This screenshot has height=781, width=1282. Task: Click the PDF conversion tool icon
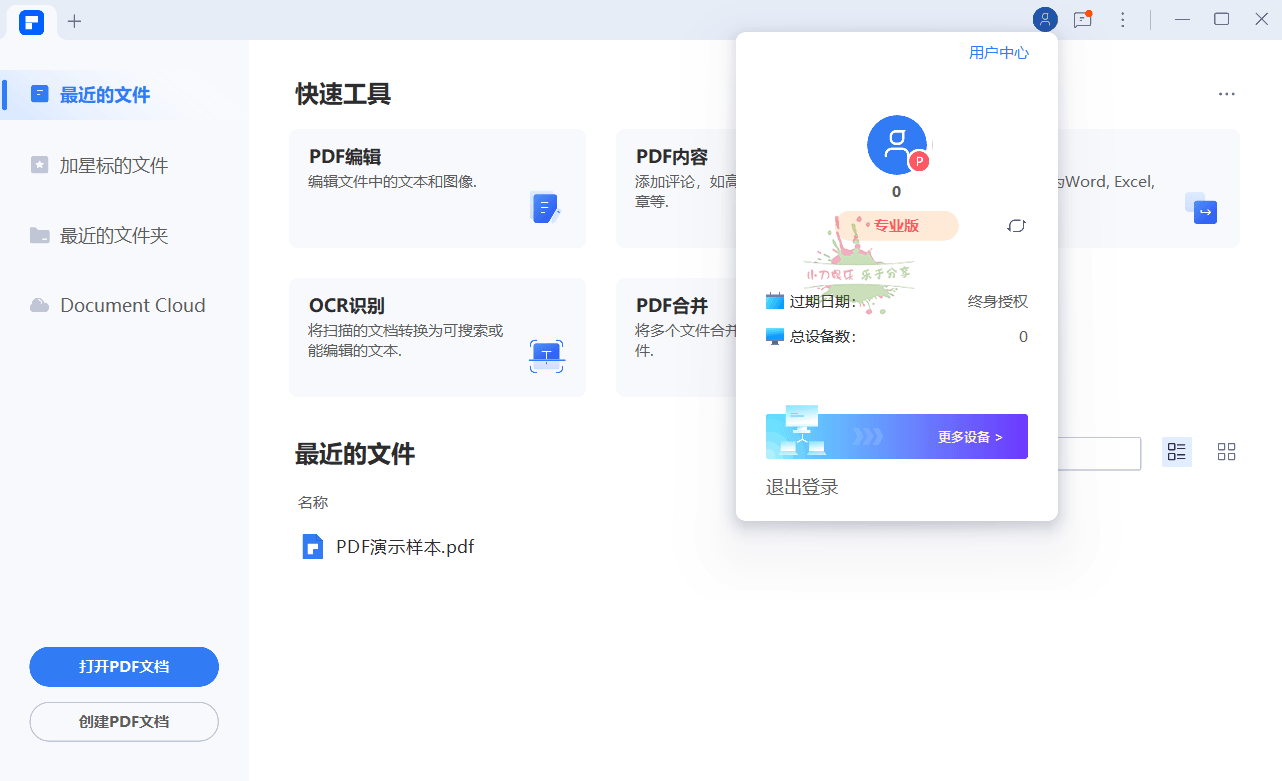coord(1200,208)
